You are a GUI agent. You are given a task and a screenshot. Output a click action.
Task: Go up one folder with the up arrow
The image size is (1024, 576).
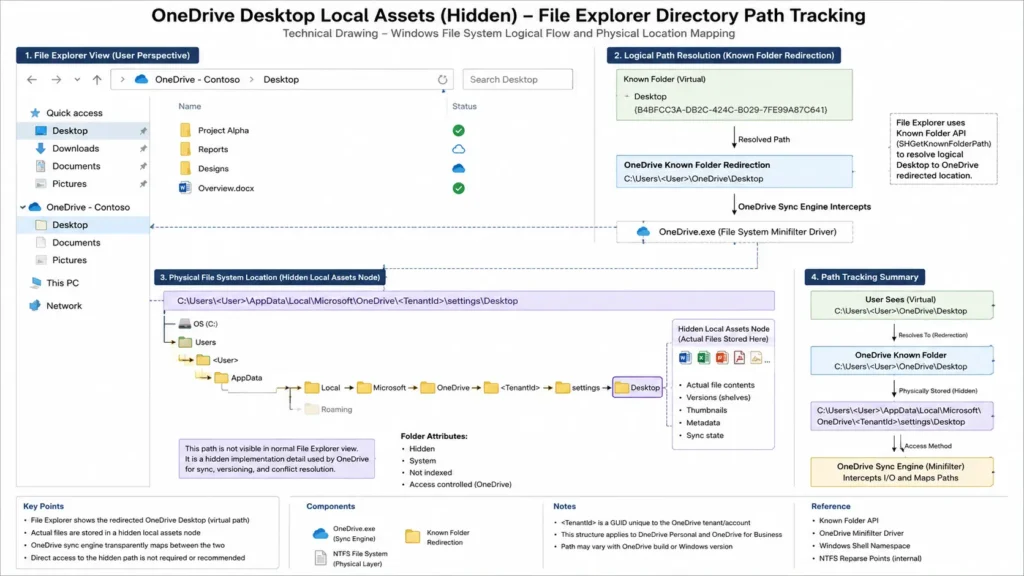pos(97,80)
